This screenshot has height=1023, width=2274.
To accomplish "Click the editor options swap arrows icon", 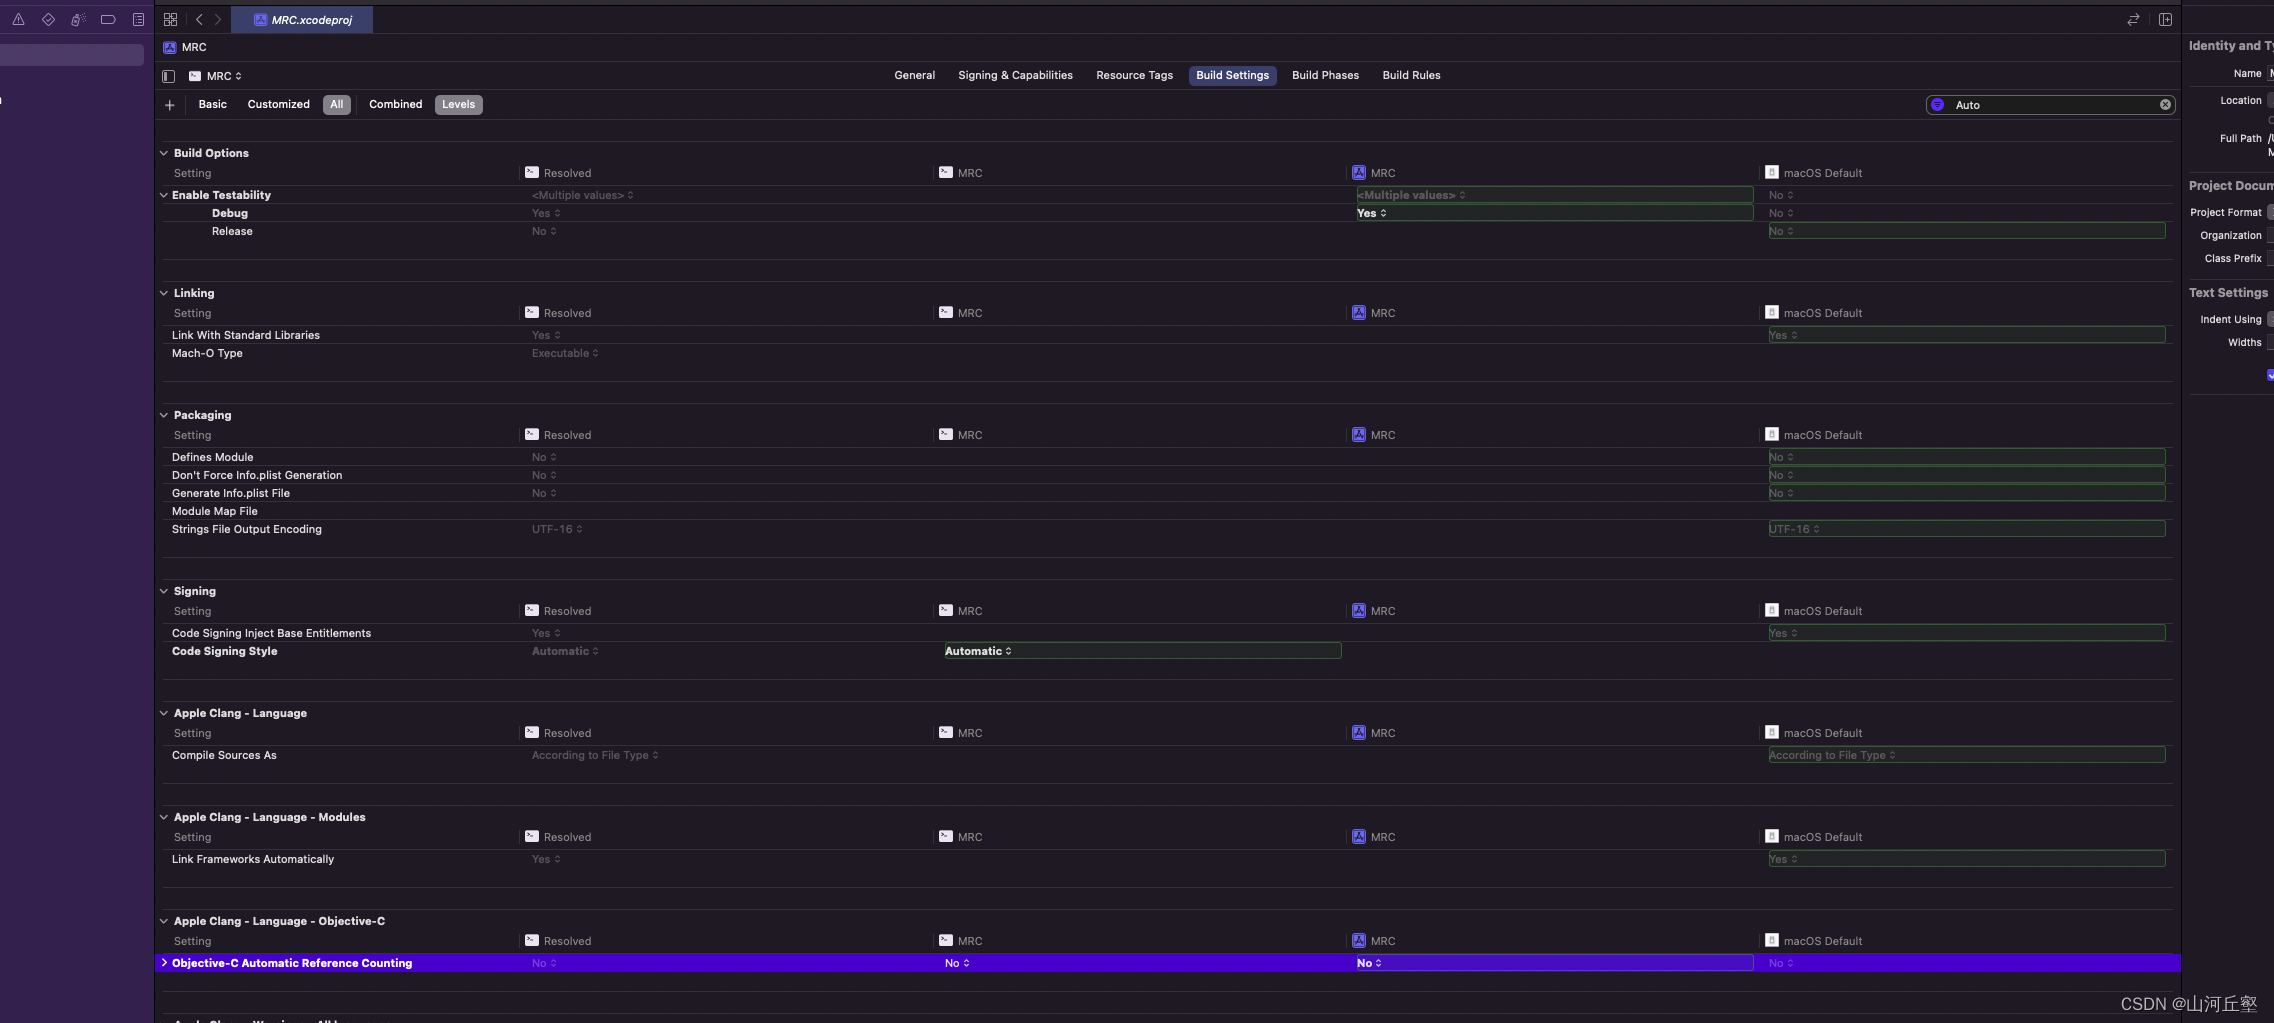I will pos(2133,19).
